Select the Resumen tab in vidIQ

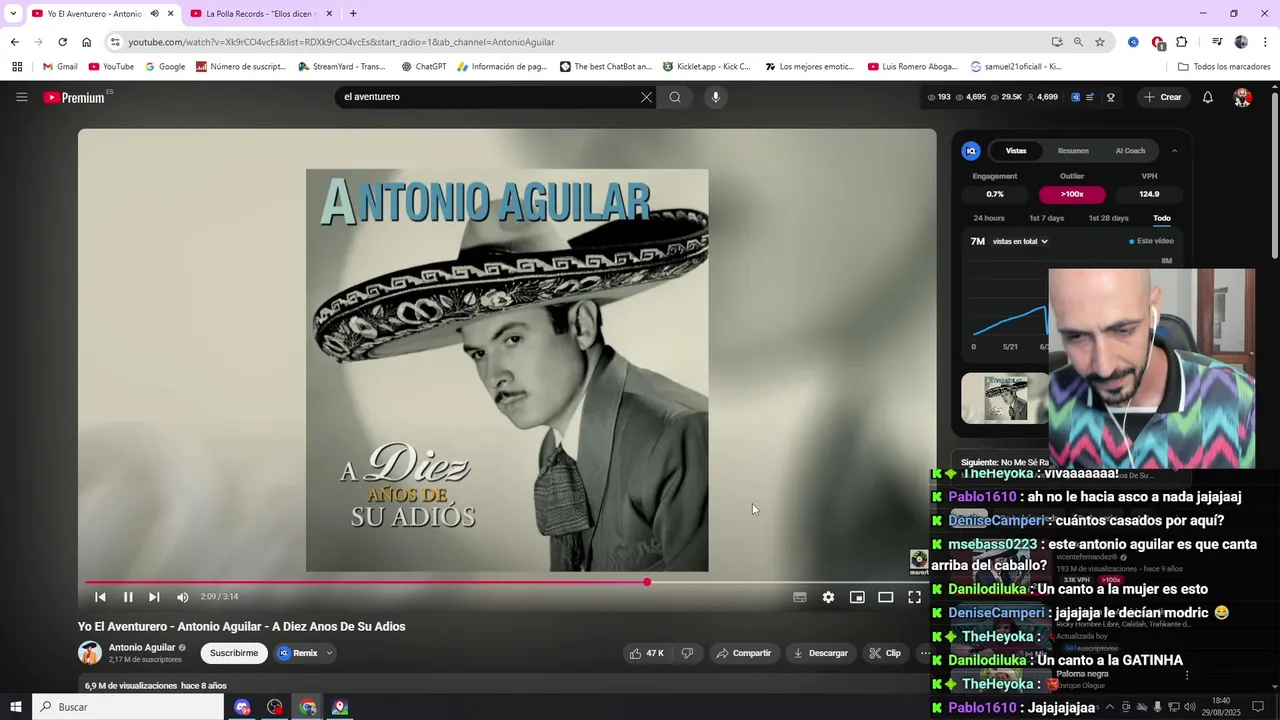pyautogui.click(x=1073, y=151)
